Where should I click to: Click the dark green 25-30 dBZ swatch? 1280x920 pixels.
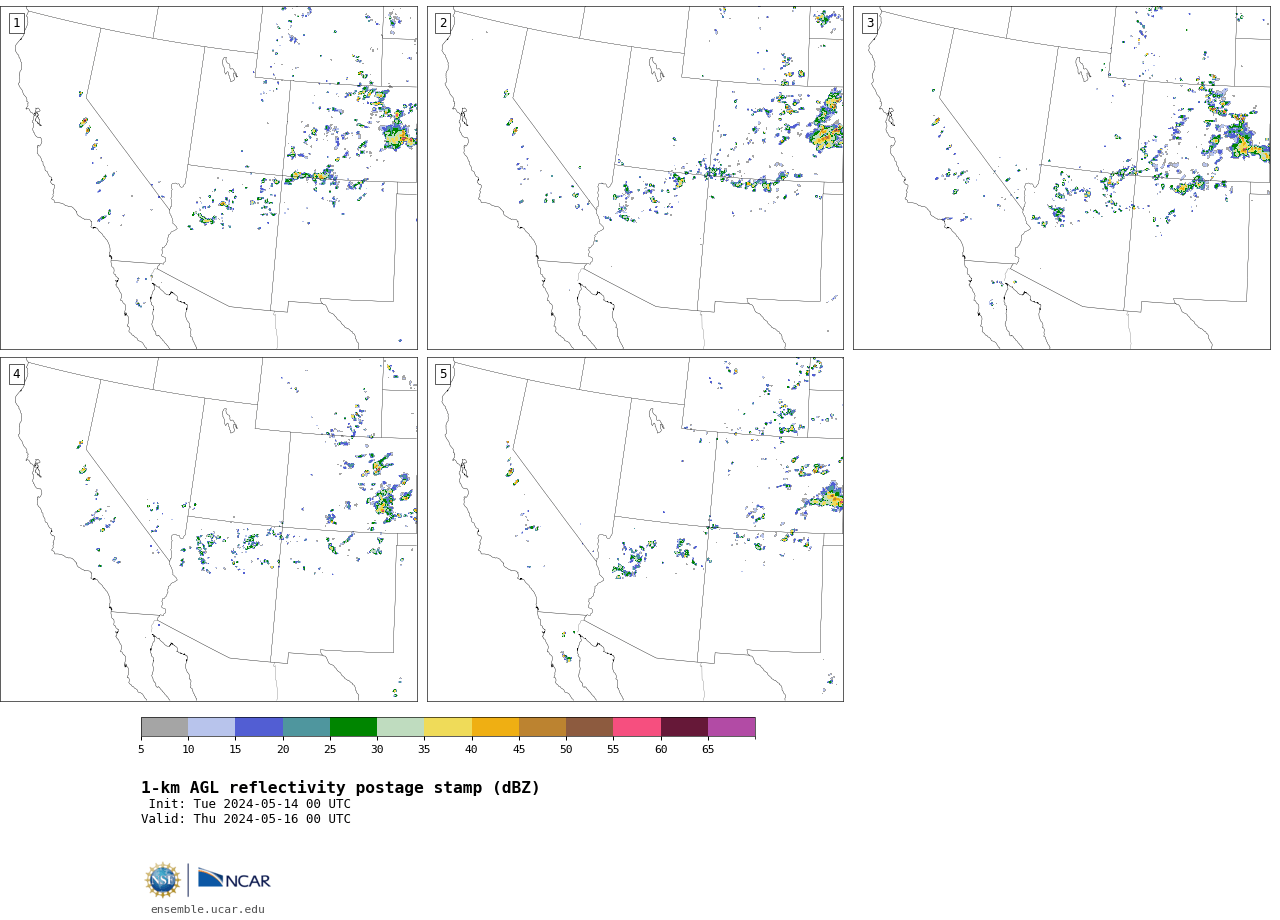pos(353,727)
